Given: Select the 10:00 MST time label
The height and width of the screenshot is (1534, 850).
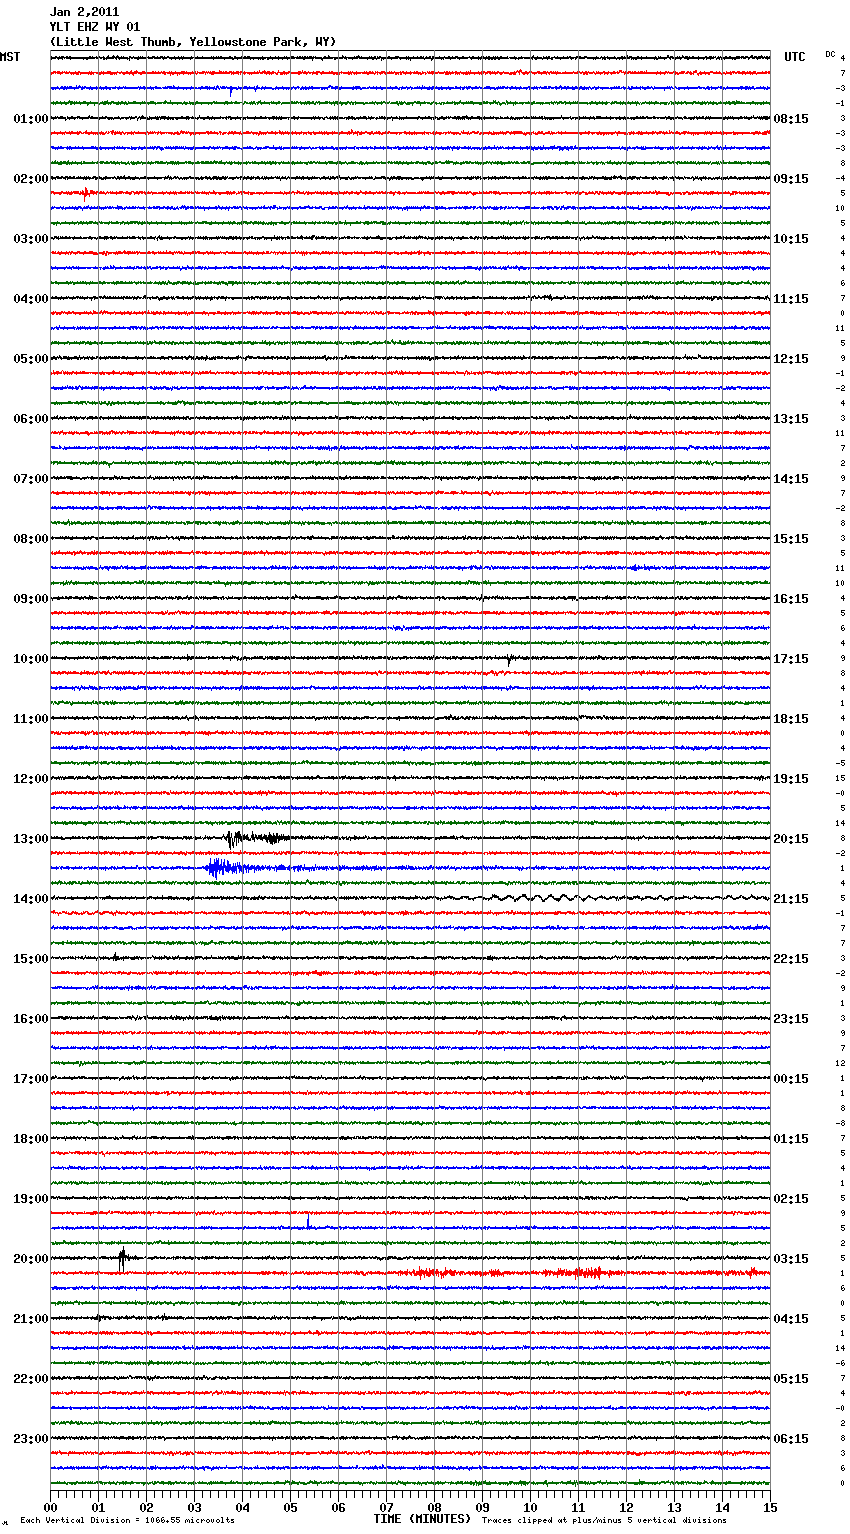Looking at the screenshot, I should point(31,659).
